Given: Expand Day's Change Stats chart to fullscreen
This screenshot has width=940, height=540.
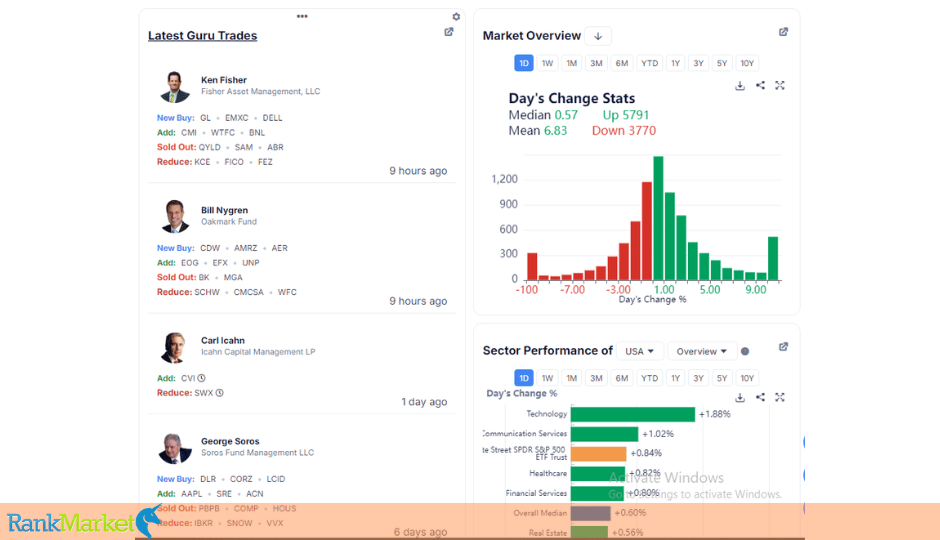Looking at the screenshot, I should pyautogui.click(x=779, y=86).
